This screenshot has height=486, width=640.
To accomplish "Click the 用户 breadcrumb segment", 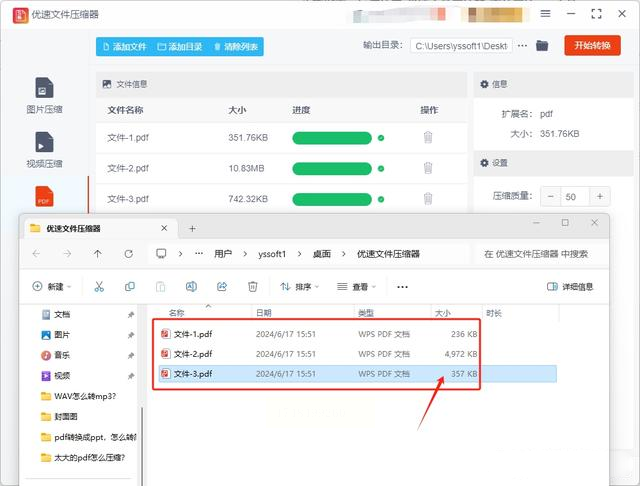I will point(223,254).
